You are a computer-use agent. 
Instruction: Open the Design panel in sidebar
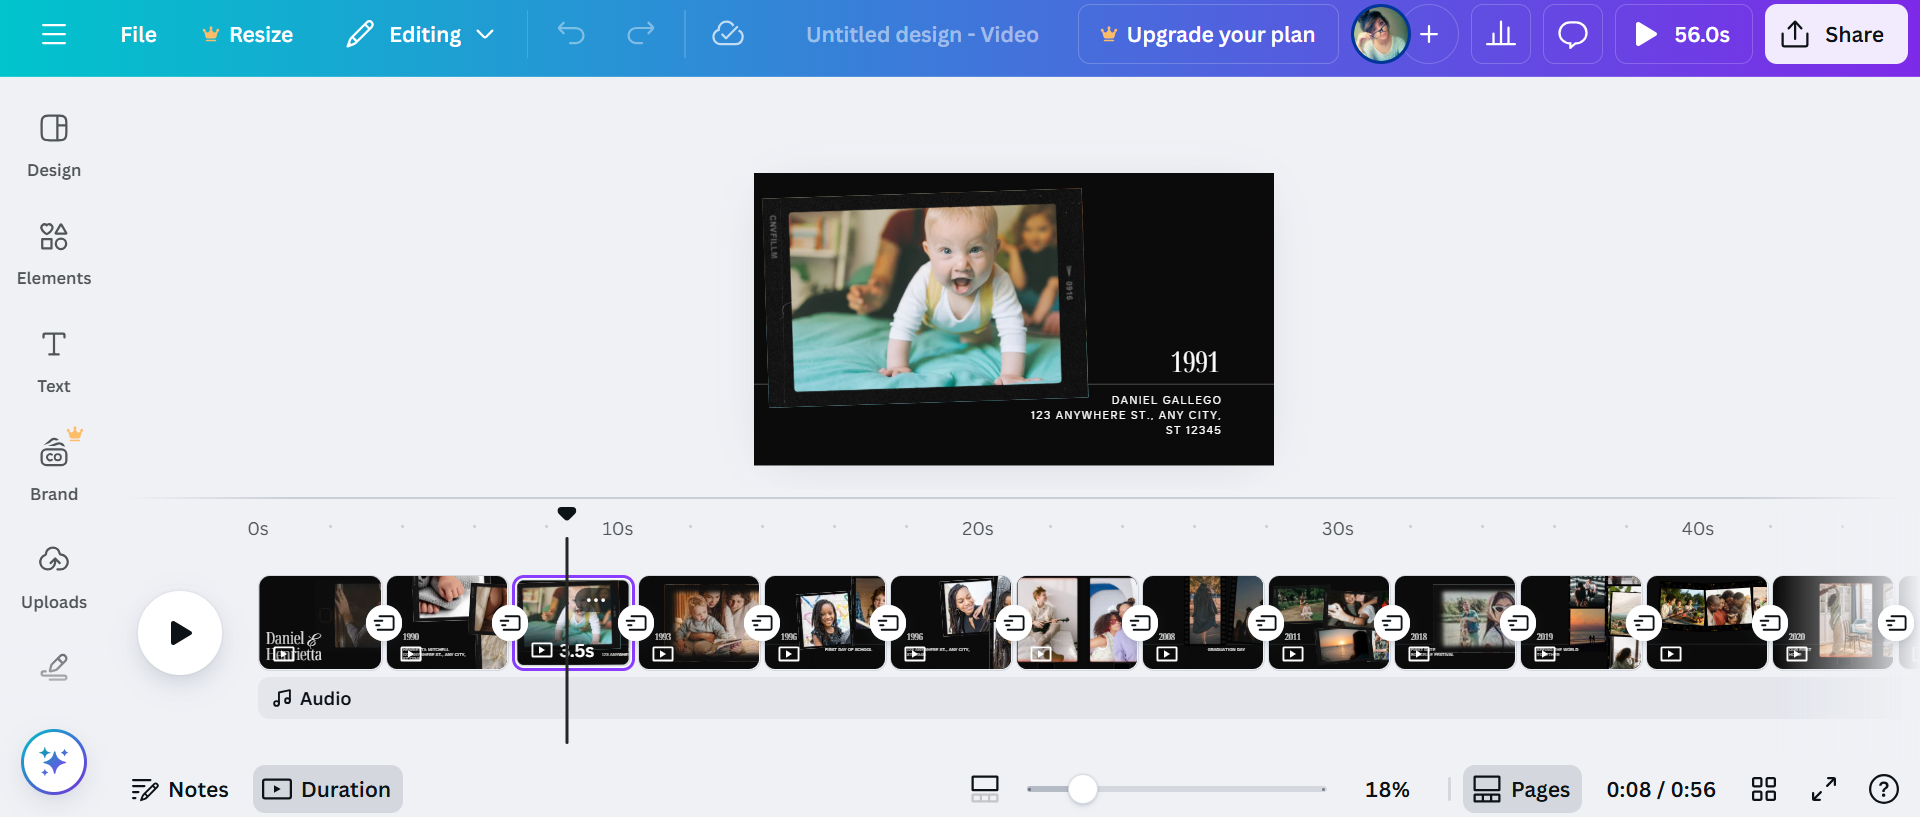[54, 146]
